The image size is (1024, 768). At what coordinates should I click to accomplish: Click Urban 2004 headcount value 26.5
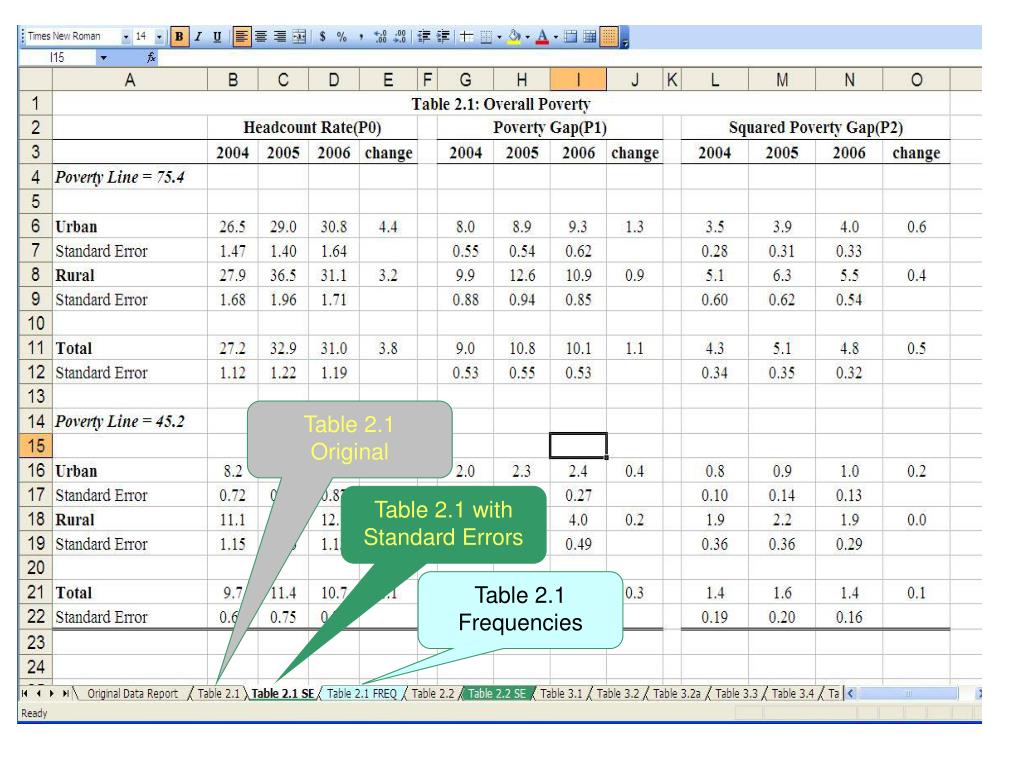click(232, 227)
